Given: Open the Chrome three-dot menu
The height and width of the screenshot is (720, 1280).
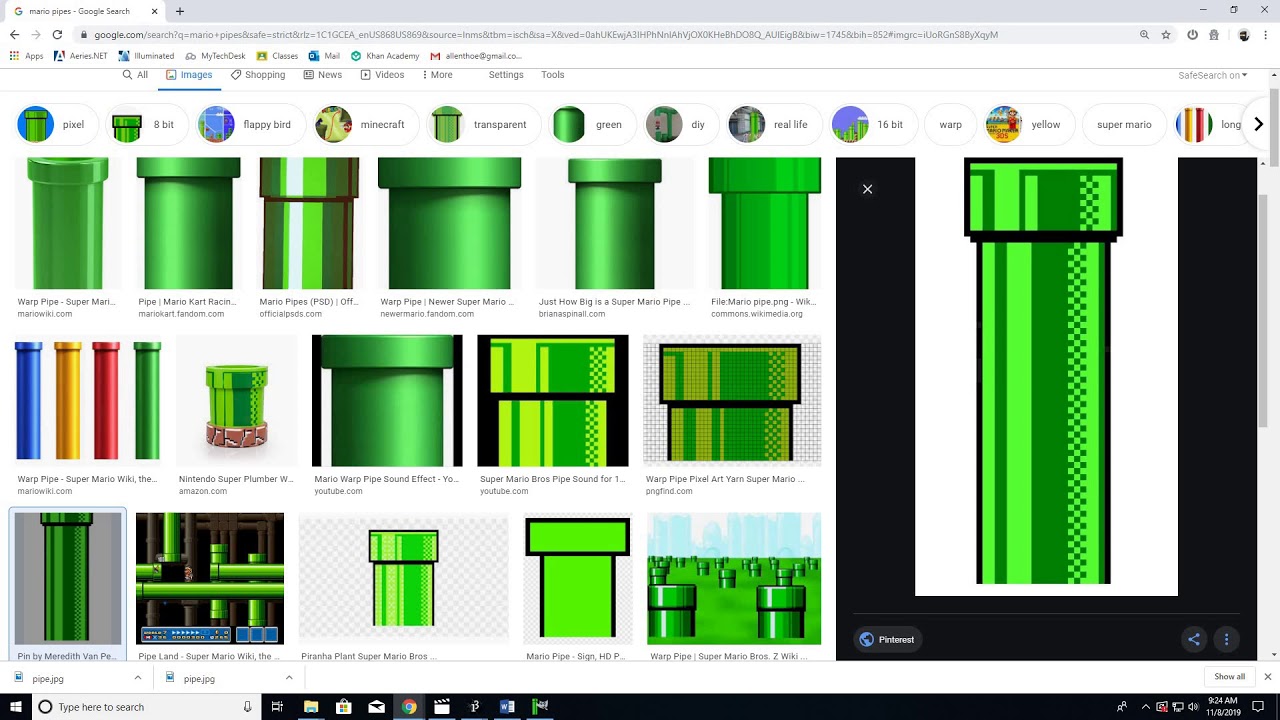Looking at the screenshot, I should 1266,34.
